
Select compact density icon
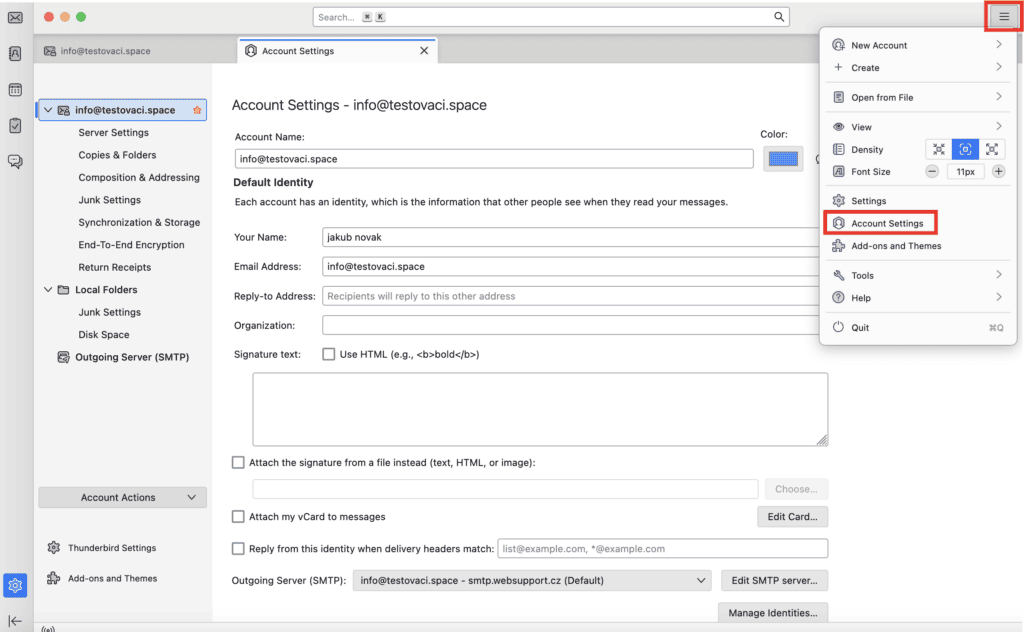(938, 150)
